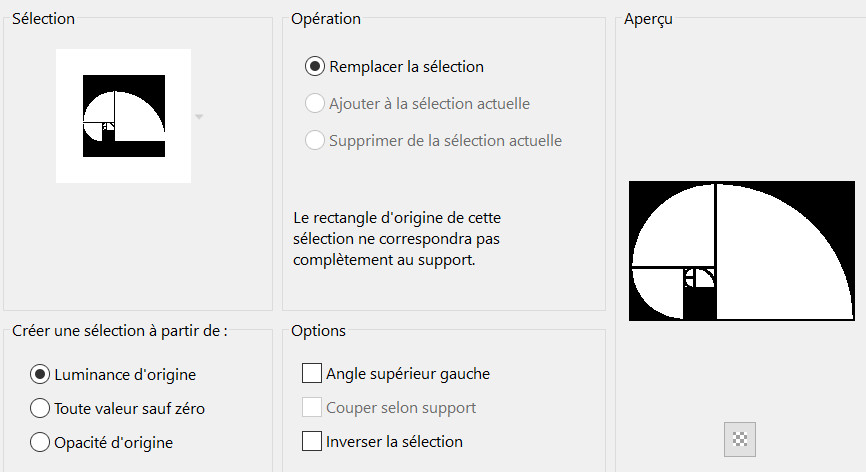Image resolution: width=866 pixels, height=472 pixels.
Task: Enable Angle supérieur gauche checkbox
Action: (312, 374)
